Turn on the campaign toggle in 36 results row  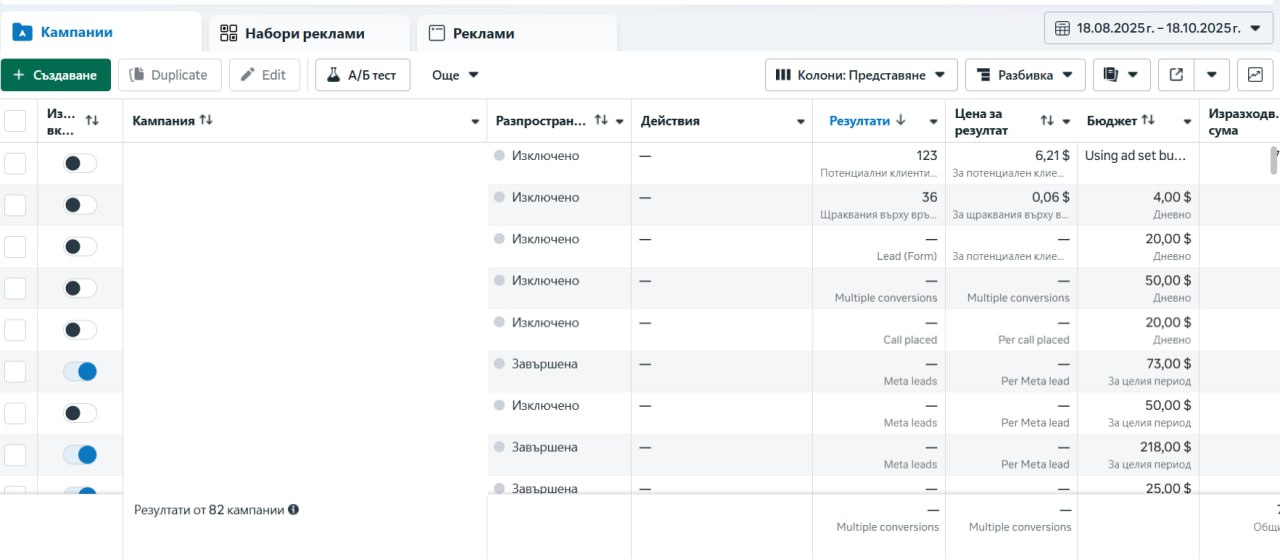coord(80,205)
